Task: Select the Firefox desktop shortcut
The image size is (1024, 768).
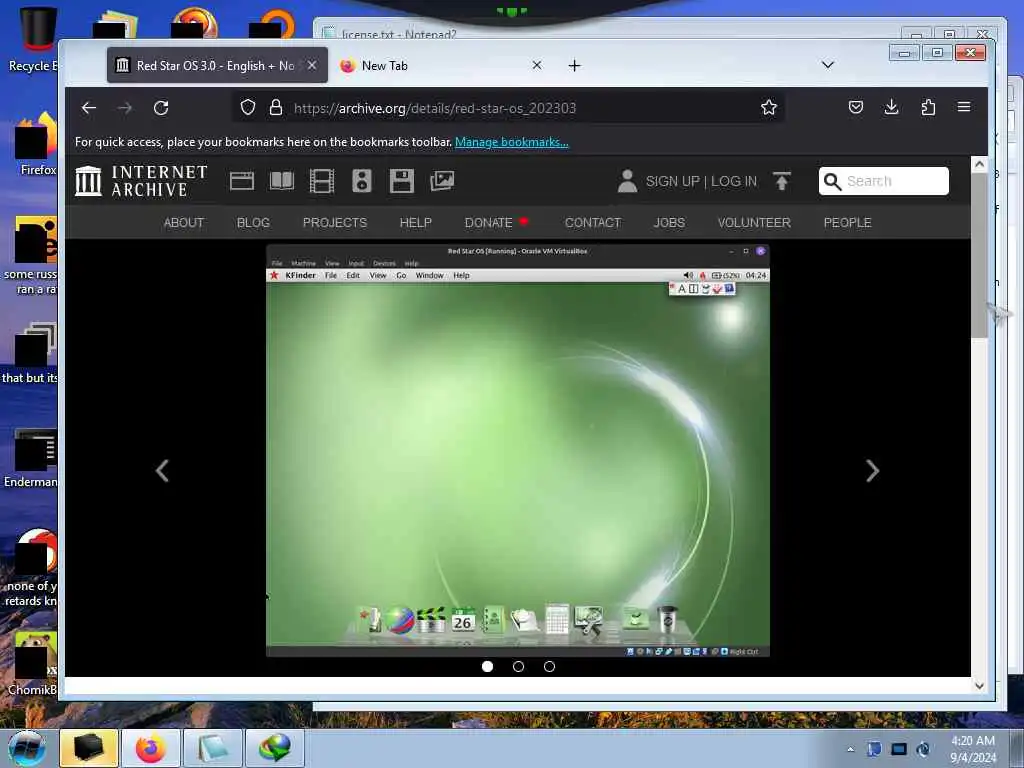Action: pos(35,144)
